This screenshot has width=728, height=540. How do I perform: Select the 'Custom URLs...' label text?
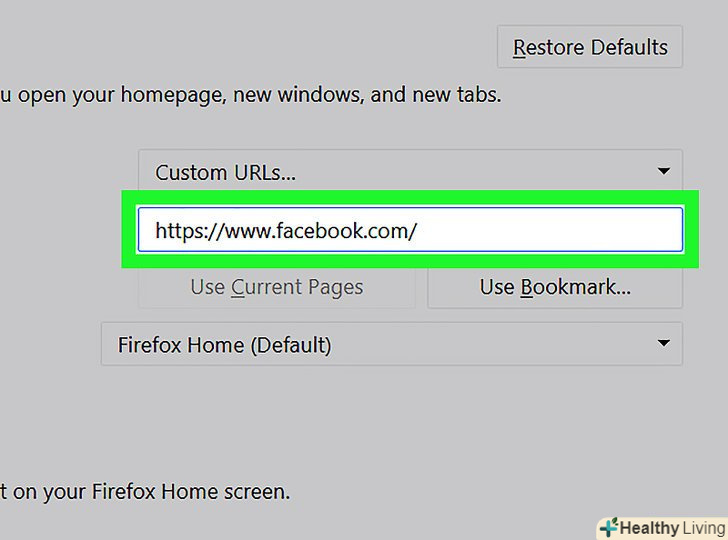[x=226, y=172]
